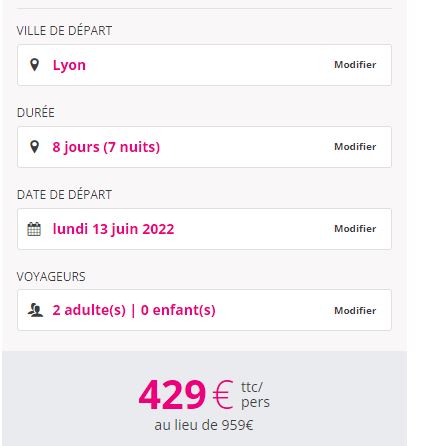
Task: Select 2 adulte(s) traveler text
Action: pos(89,310)
